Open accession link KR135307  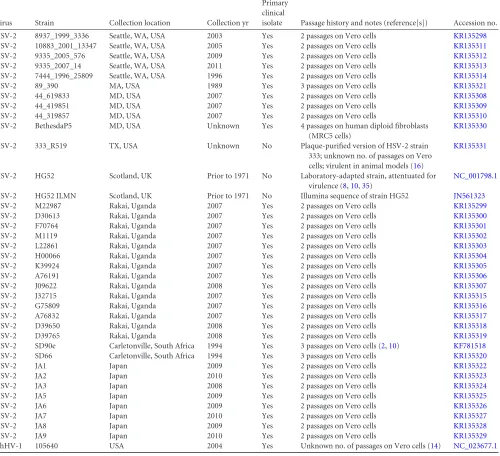click(x=470, y=286)
